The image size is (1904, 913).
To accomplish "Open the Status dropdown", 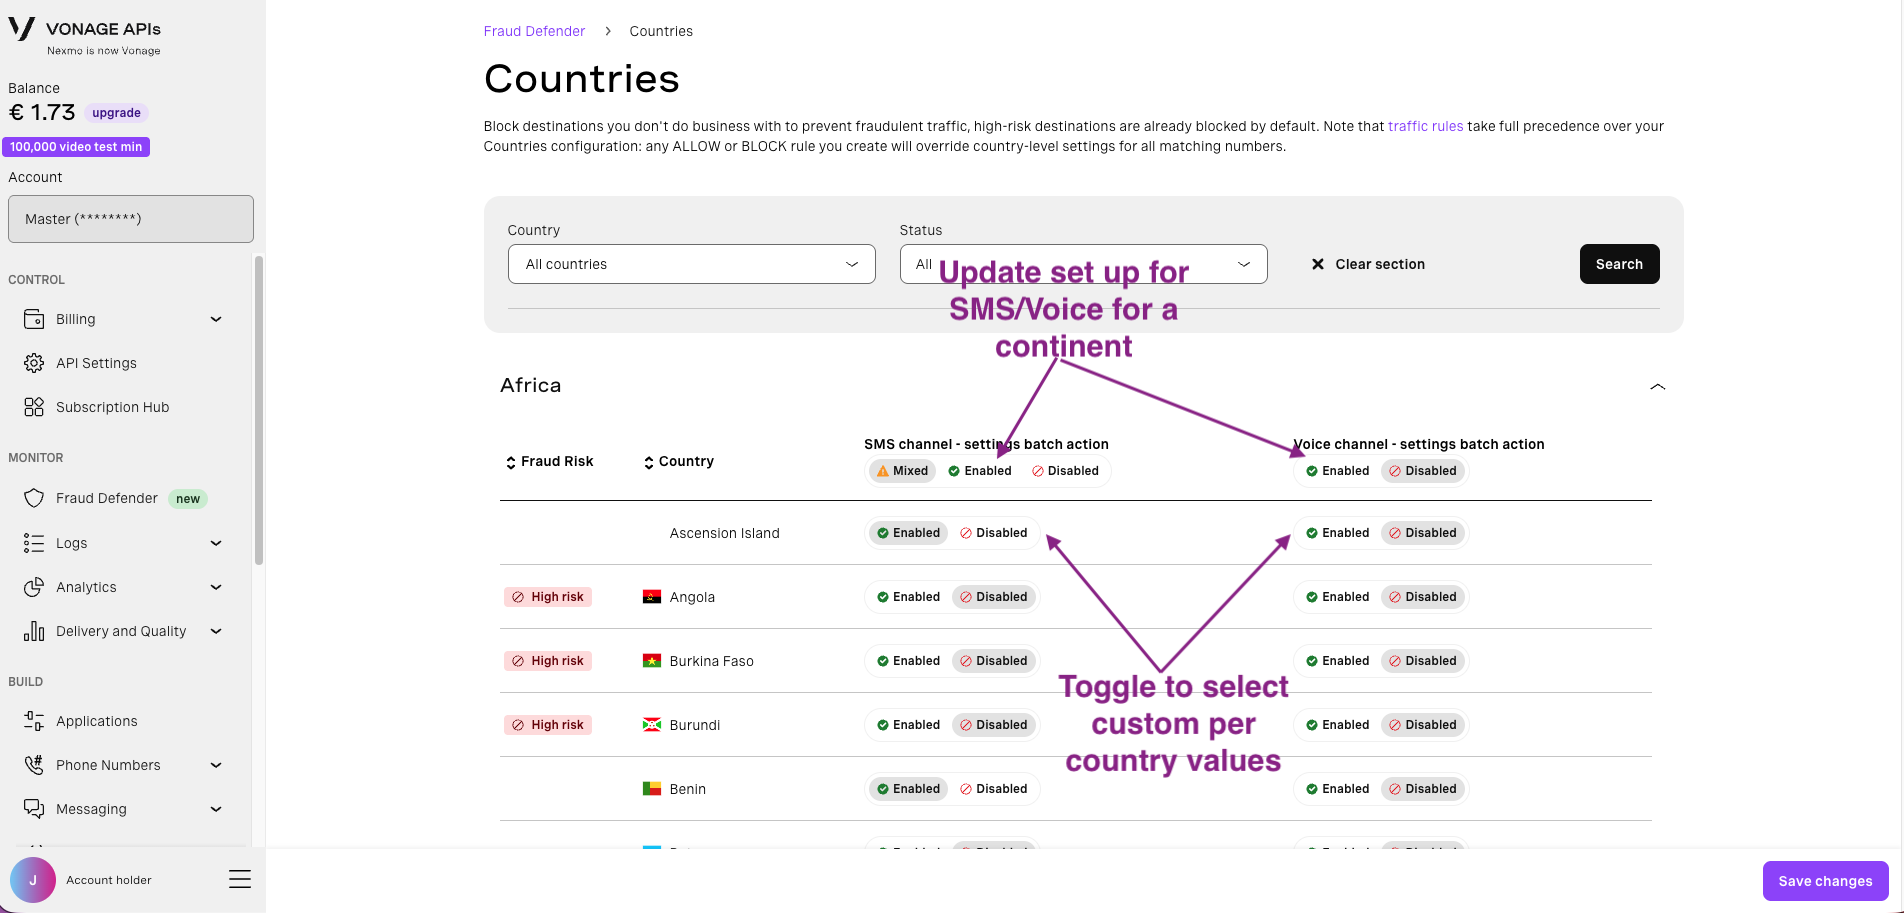I will [1084, 264].
